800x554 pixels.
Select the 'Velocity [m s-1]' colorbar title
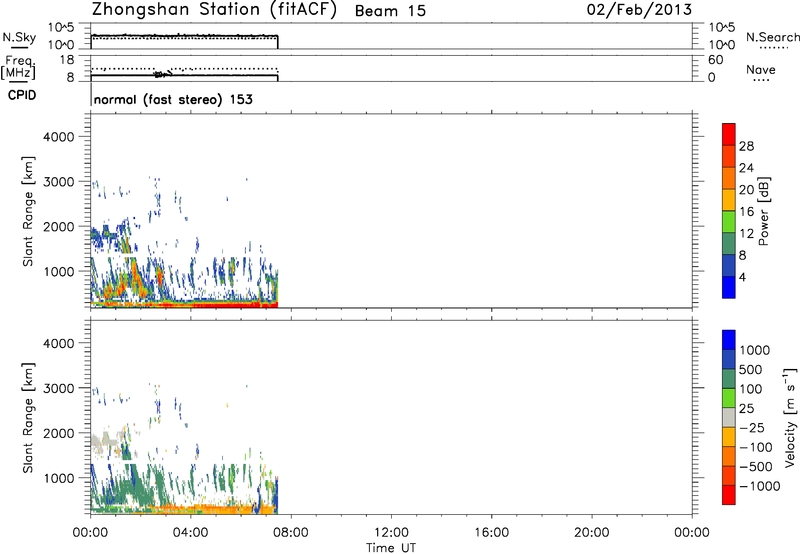[790, 417]
